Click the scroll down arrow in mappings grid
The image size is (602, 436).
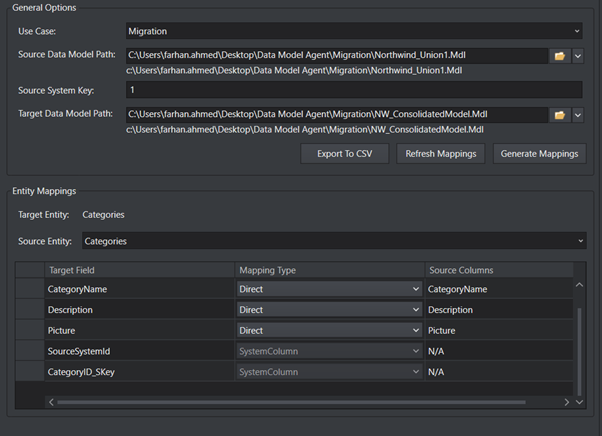[580, 402]
